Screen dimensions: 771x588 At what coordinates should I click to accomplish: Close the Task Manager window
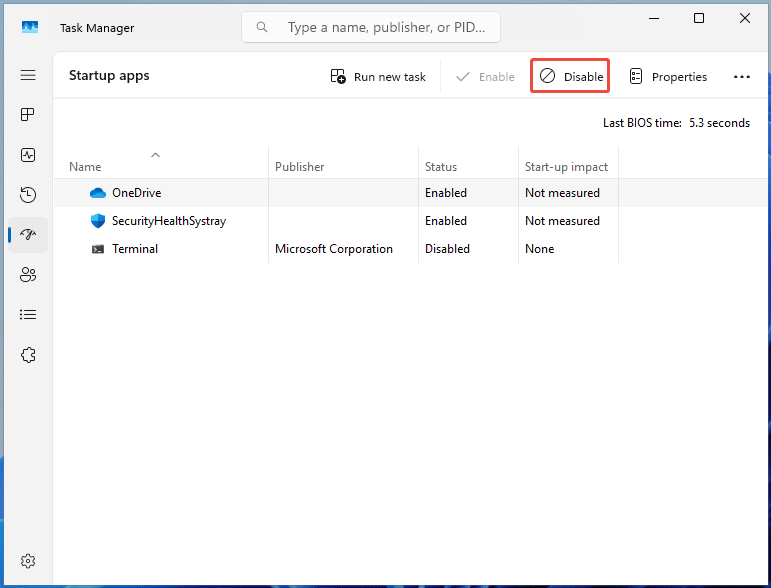744,18
